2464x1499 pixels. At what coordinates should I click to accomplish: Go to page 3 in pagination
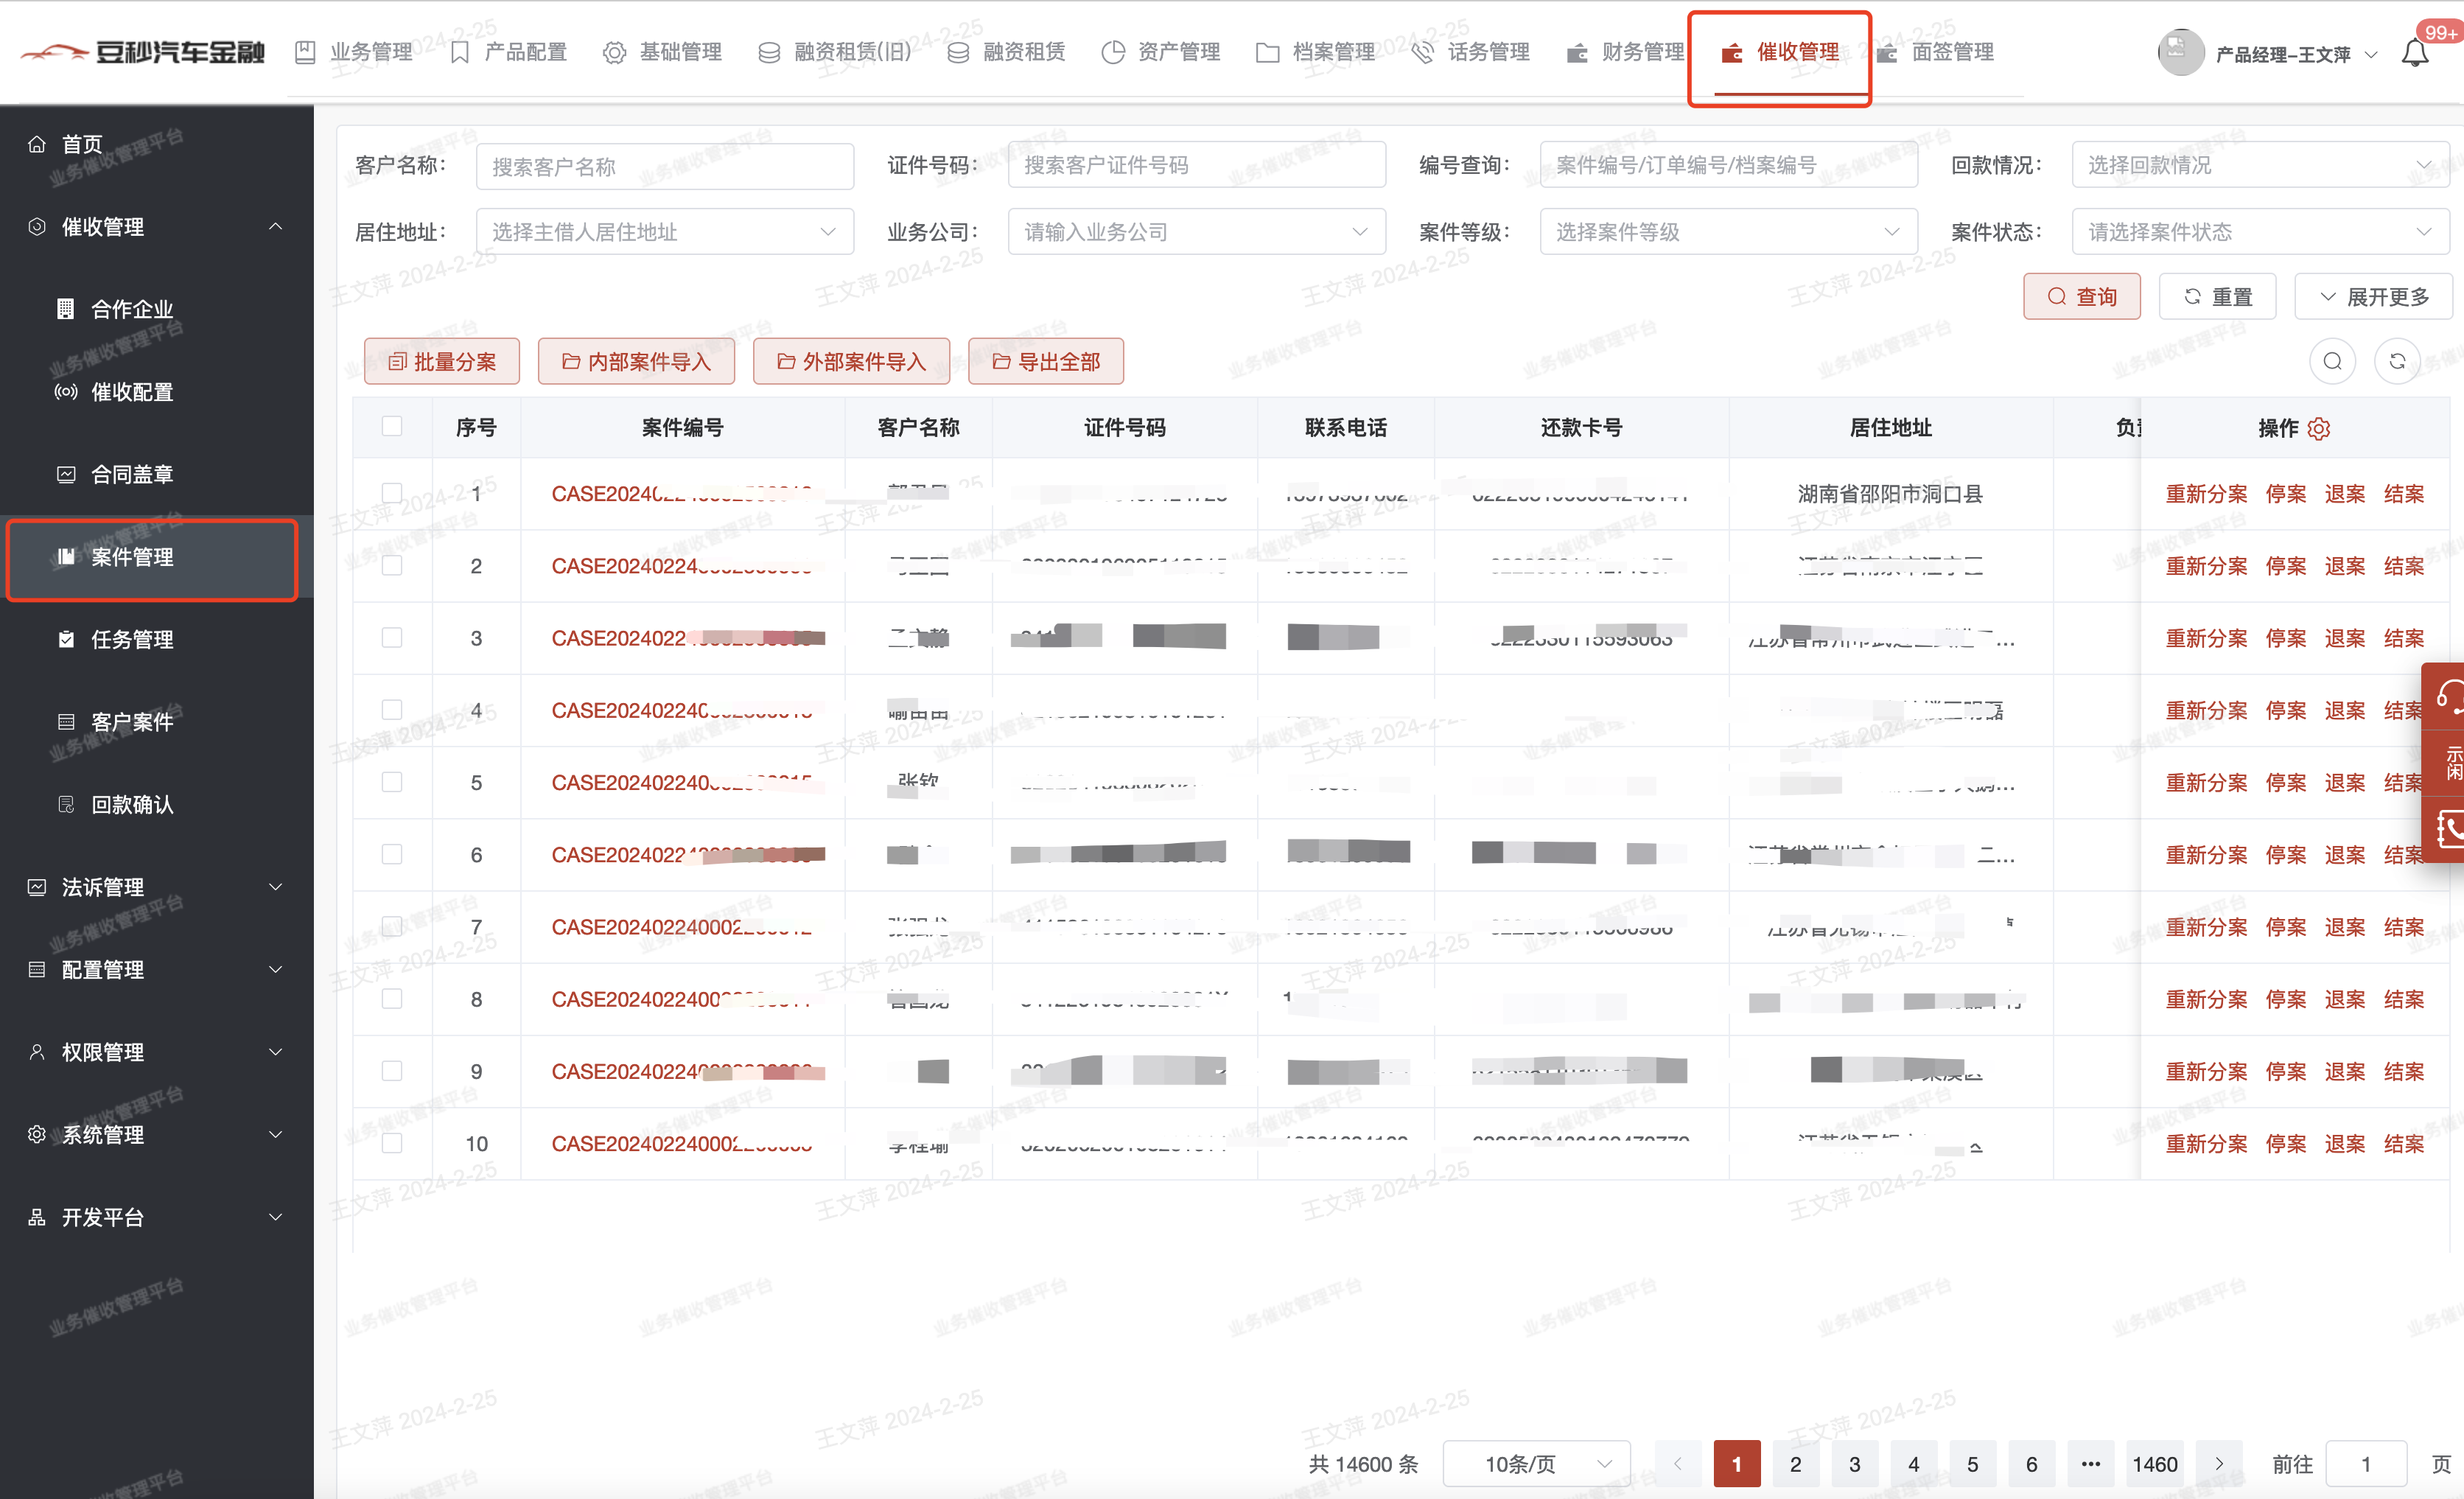[1854, 1464]
